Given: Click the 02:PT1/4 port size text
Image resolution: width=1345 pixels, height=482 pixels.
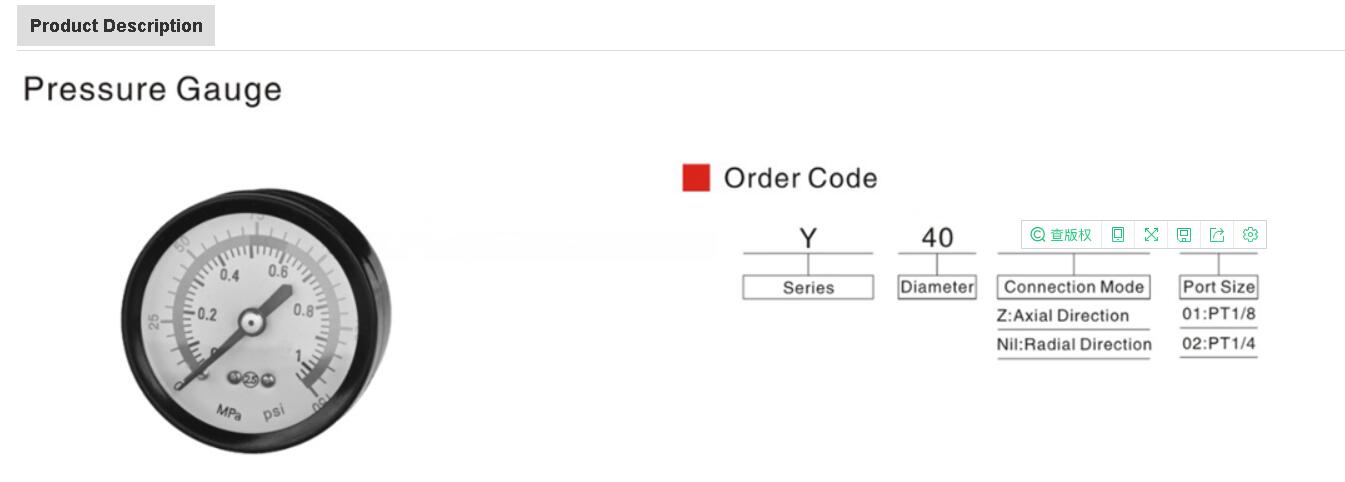Looking at the screenshot, I should click(1218, 345).
